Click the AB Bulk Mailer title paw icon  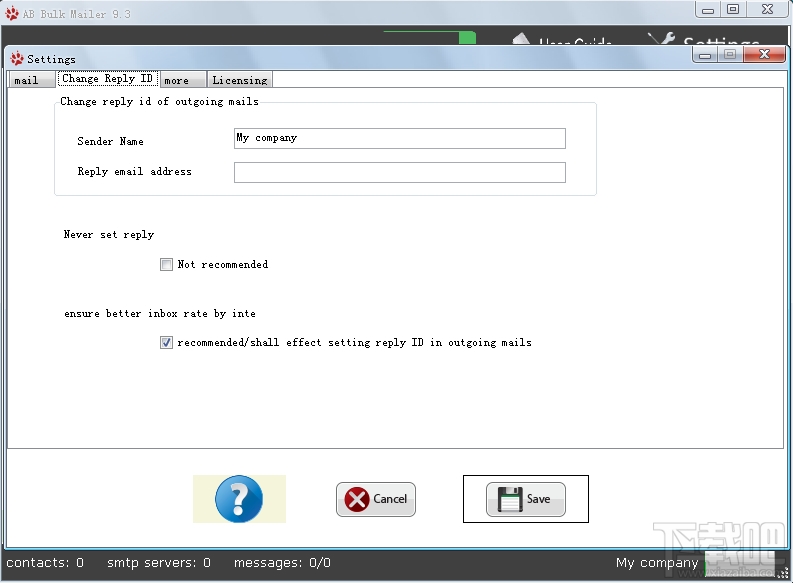tap(12, 13)
